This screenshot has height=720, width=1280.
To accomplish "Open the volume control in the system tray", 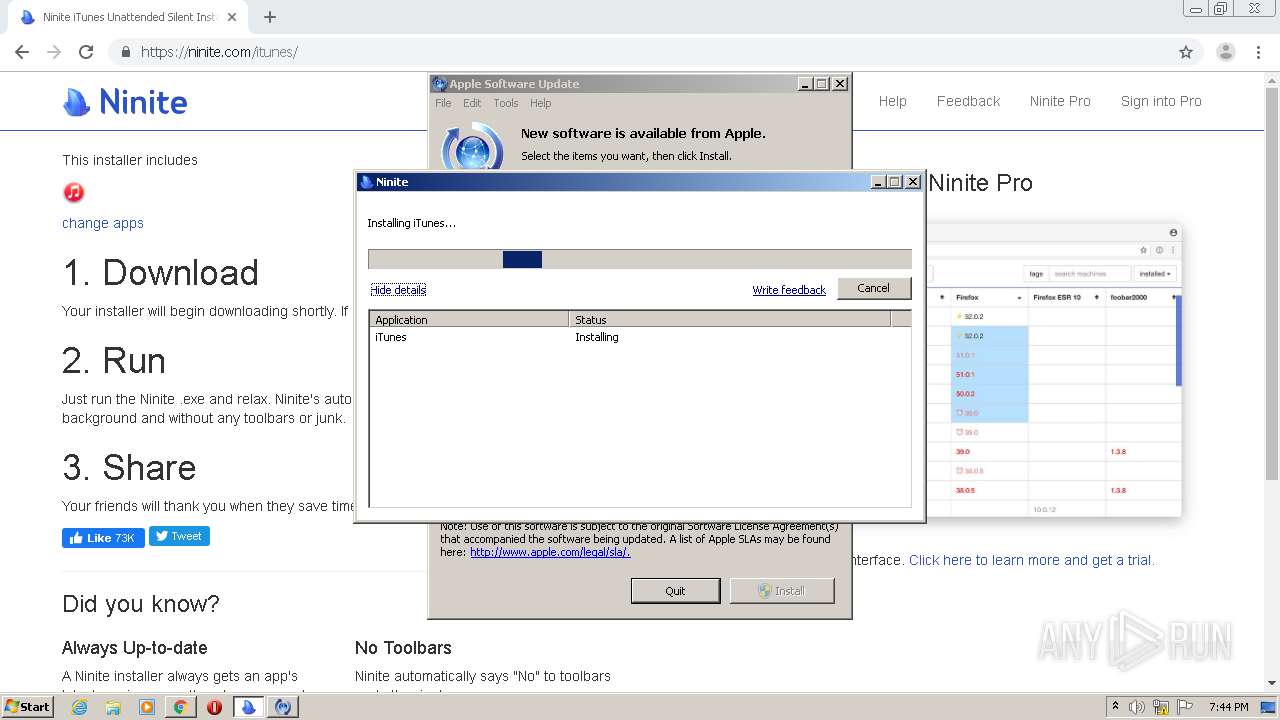I will [x=1137, y=707].
